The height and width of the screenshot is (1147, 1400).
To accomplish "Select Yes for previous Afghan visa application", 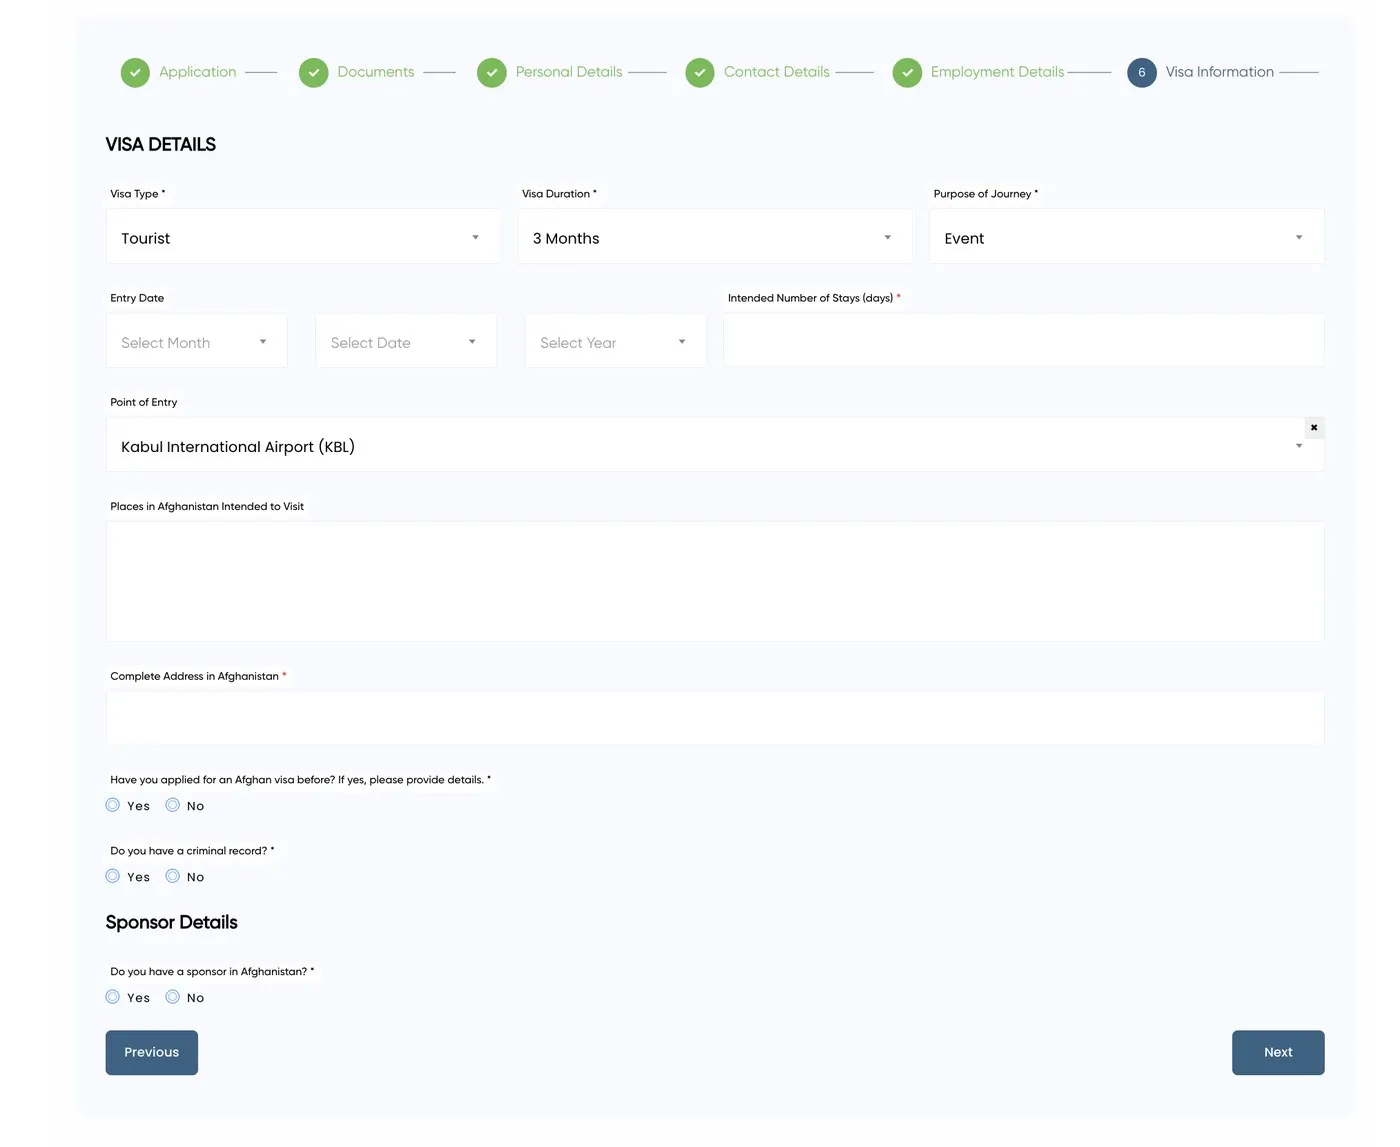I will [113, 805].
